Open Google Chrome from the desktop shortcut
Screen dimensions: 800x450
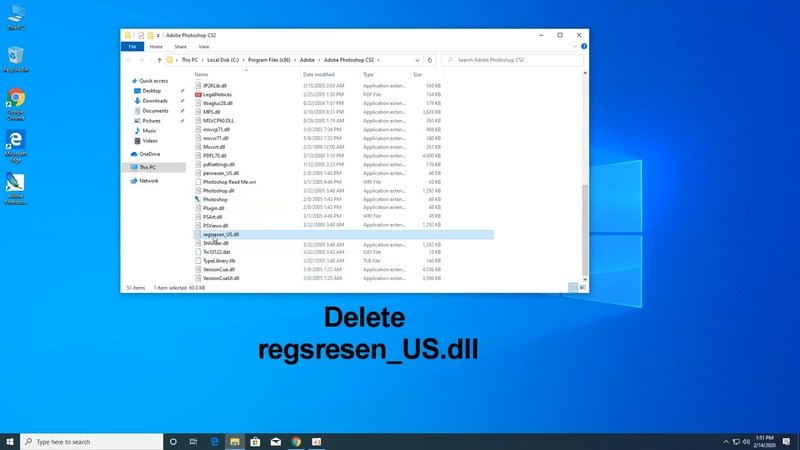(16, 99)
